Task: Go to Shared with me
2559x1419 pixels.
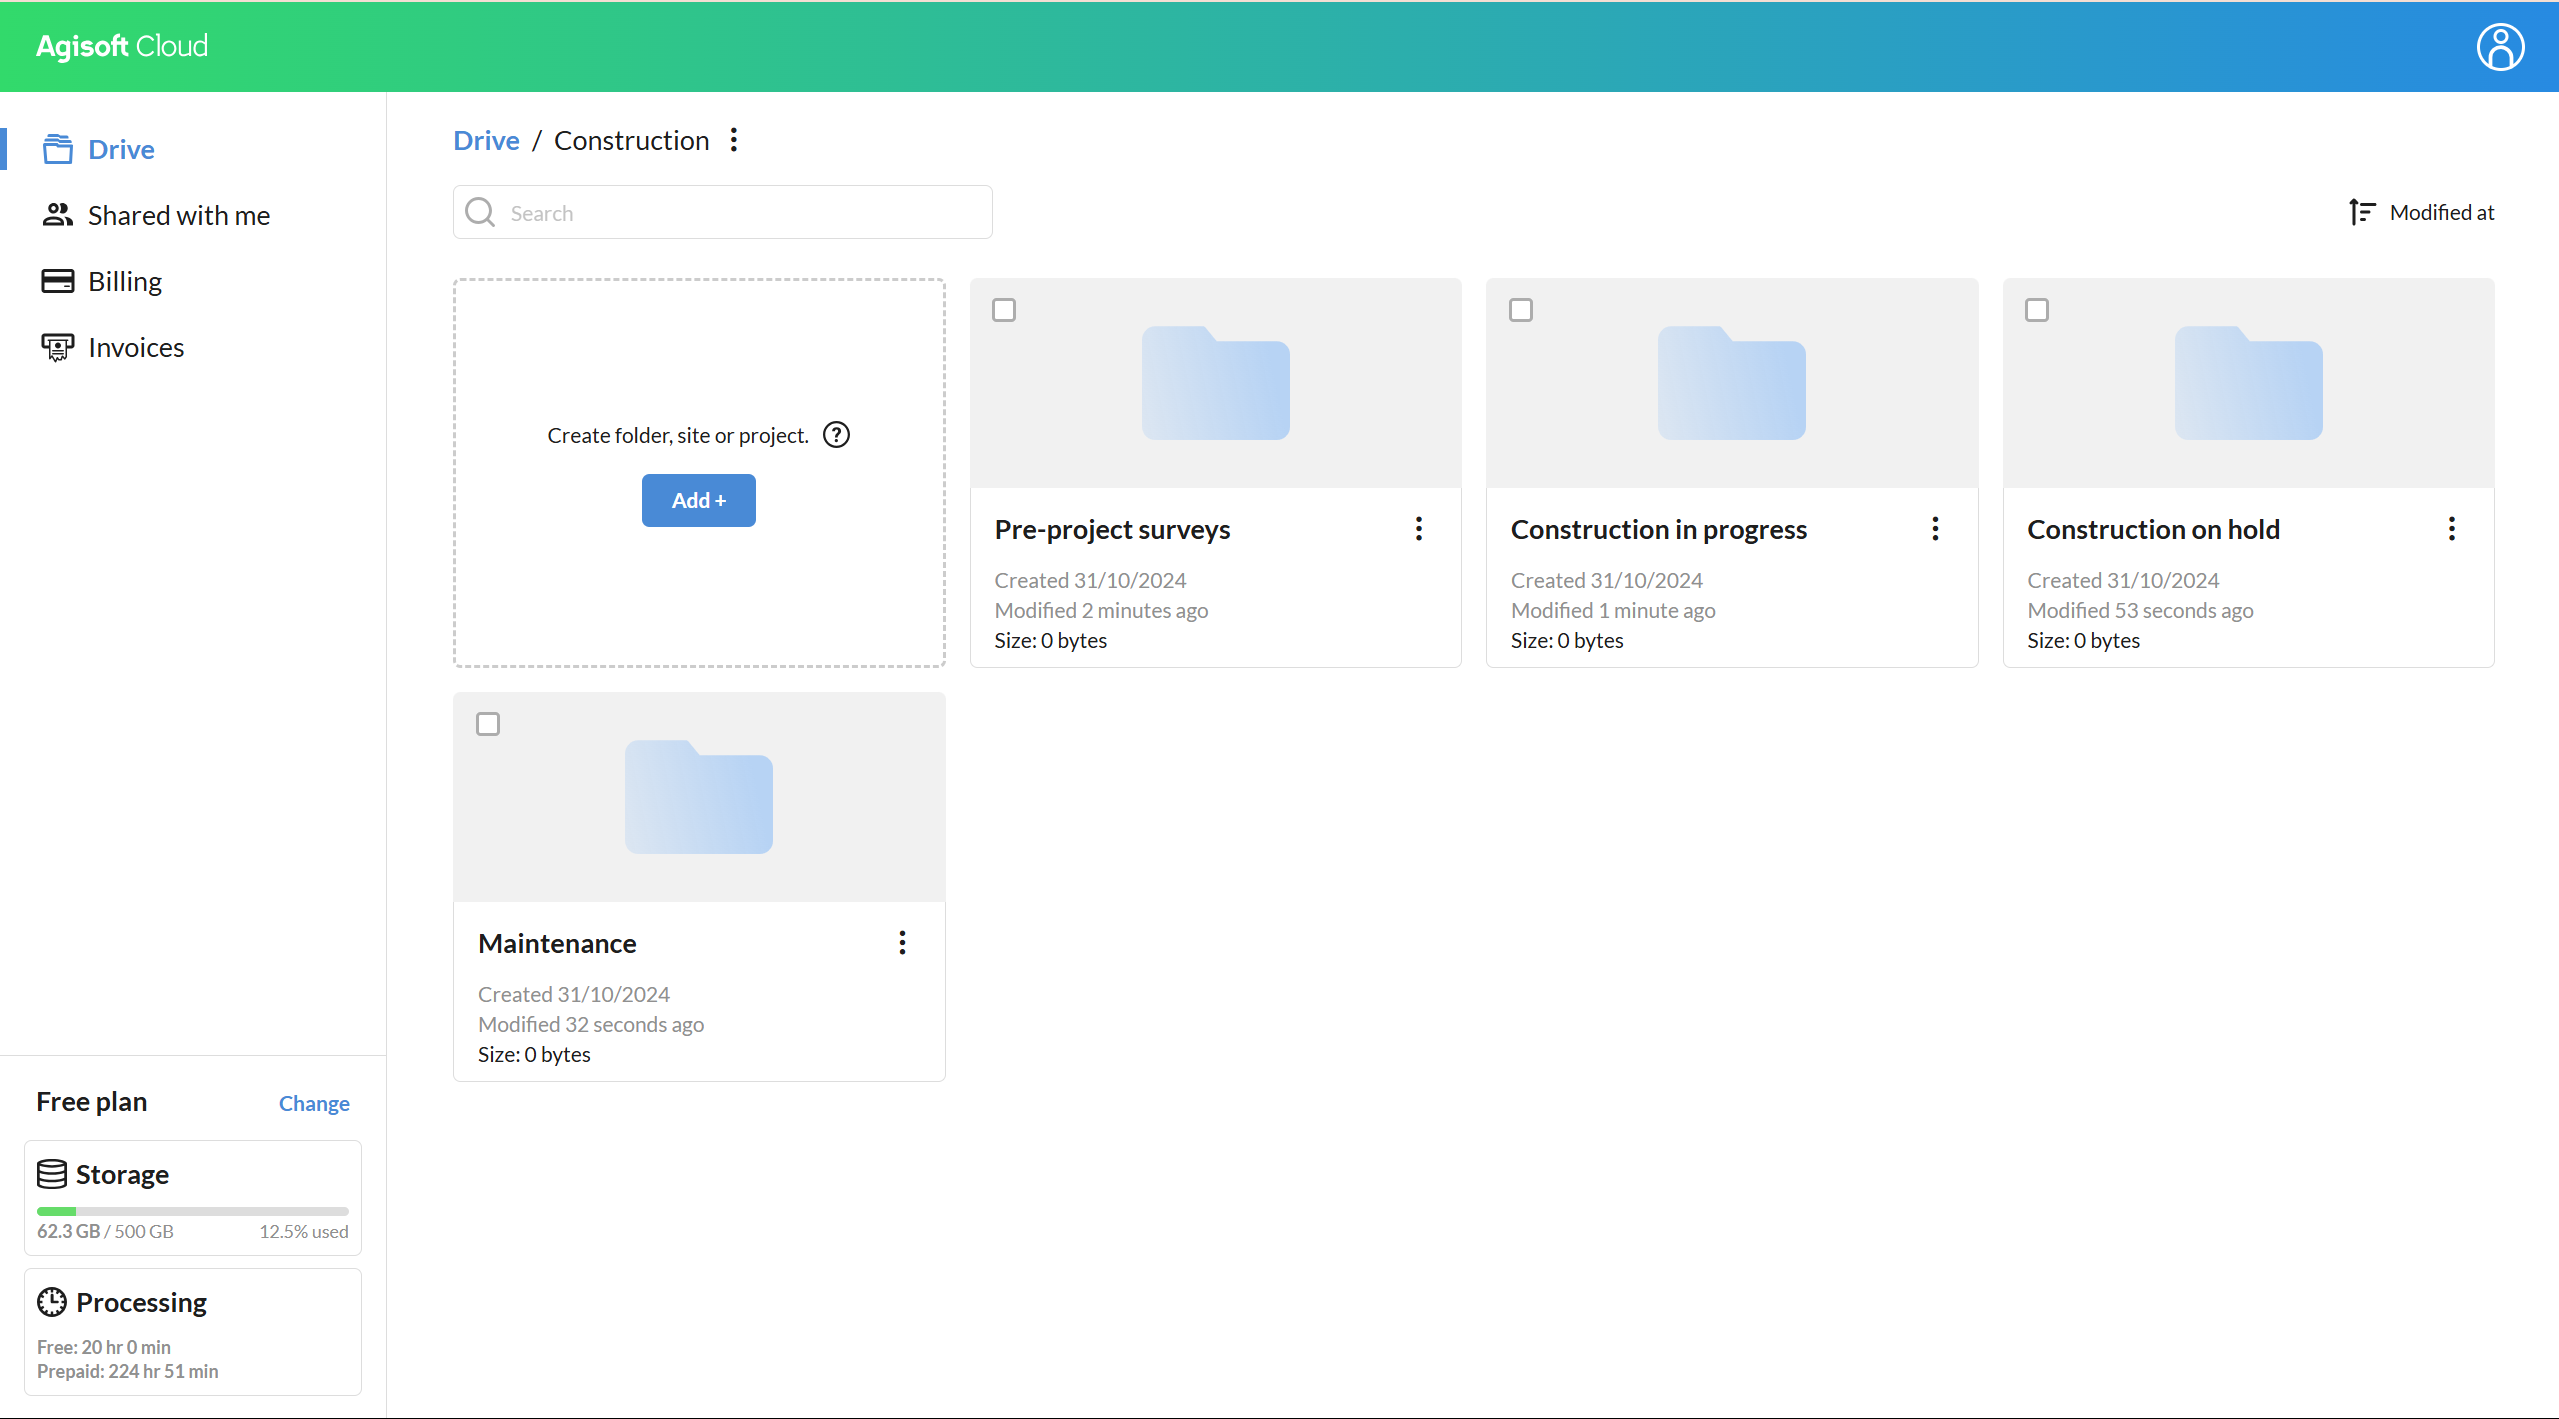Action: (x=178, y=215)
